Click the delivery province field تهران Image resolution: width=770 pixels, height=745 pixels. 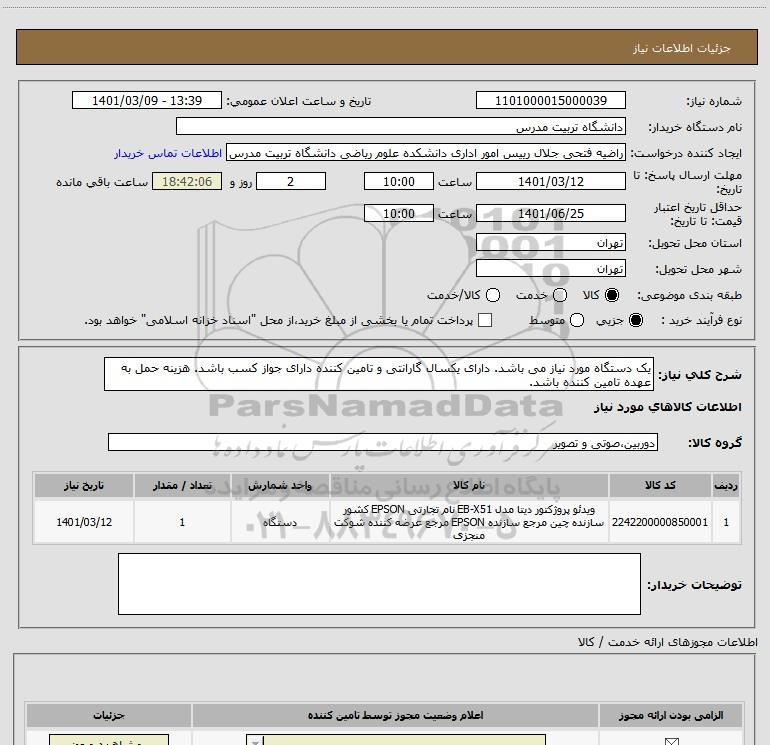coord(550,243)
